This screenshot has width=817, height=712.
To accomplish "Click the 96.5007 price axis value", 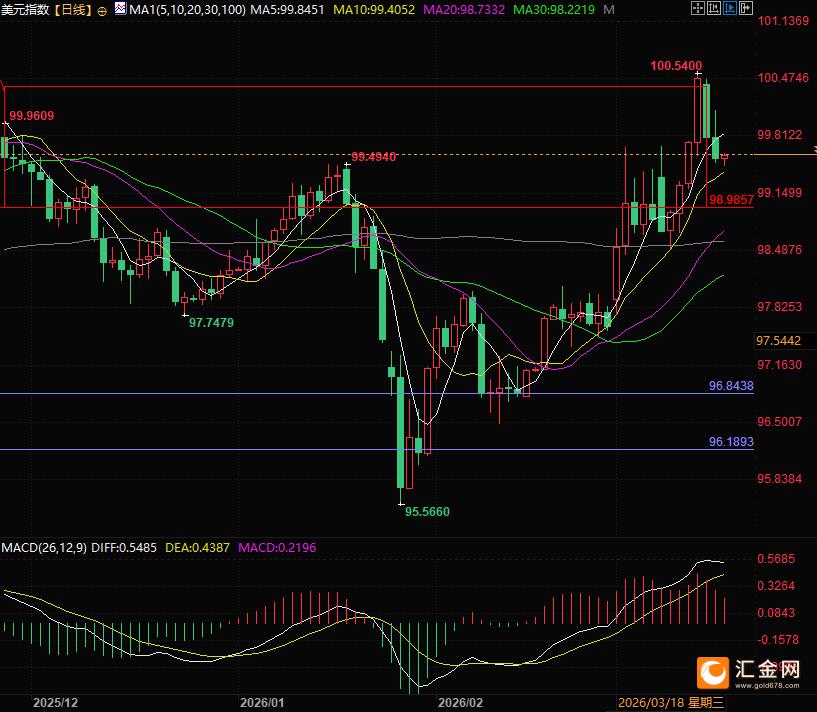I will click(x=780, y=421).
